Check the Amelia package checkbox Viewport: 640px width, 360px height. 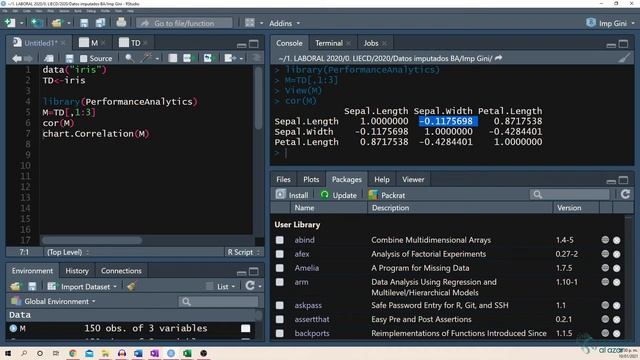pyautogui.click(x=280, y=268)
